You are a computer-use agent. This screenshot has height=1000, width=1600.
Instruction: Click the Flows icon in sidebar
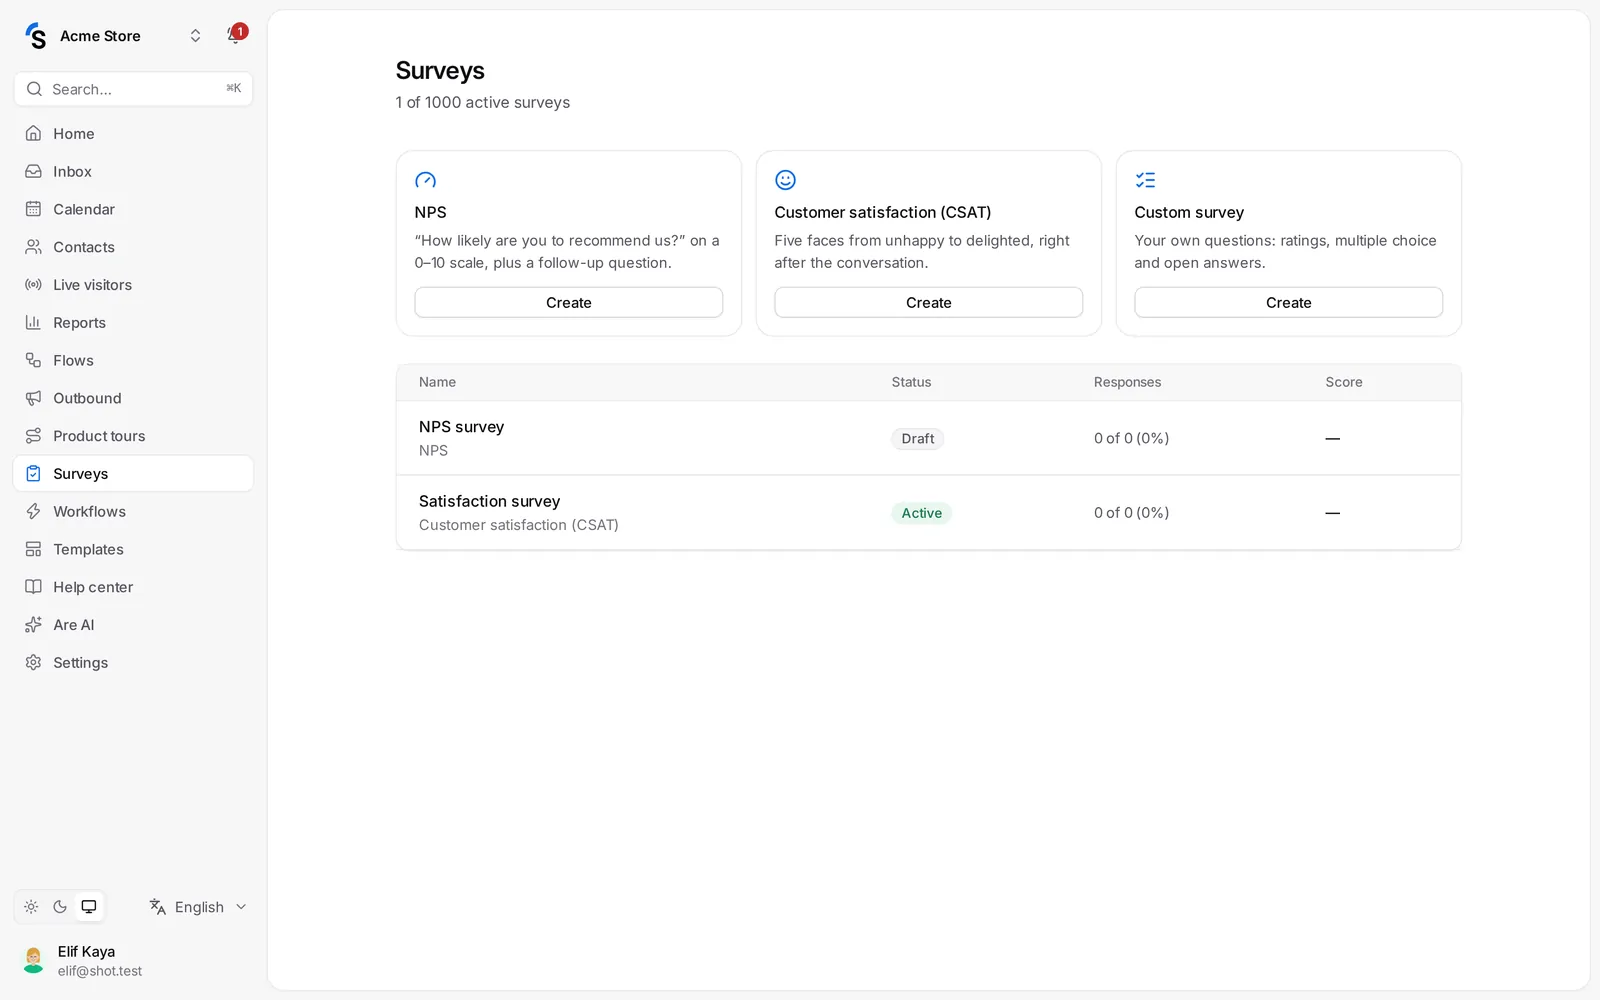[33, 360]
